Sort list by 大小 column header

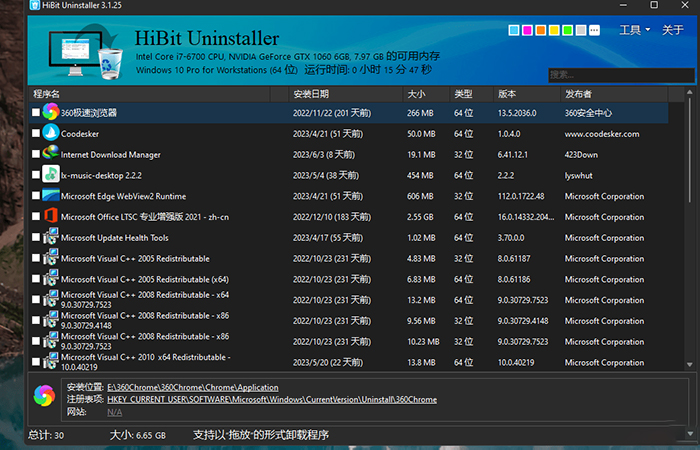426,94
